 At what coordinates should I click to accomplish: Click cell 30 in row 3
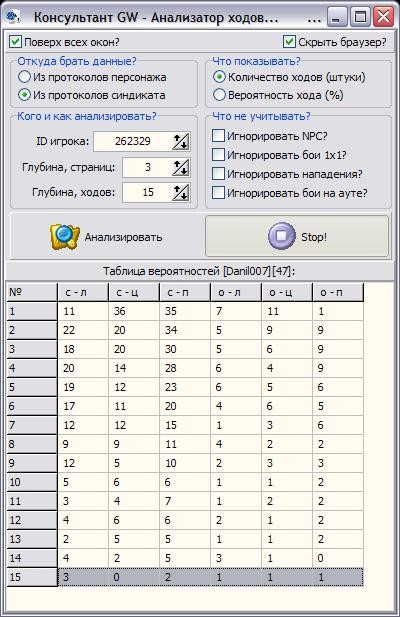tap(185, 349)
